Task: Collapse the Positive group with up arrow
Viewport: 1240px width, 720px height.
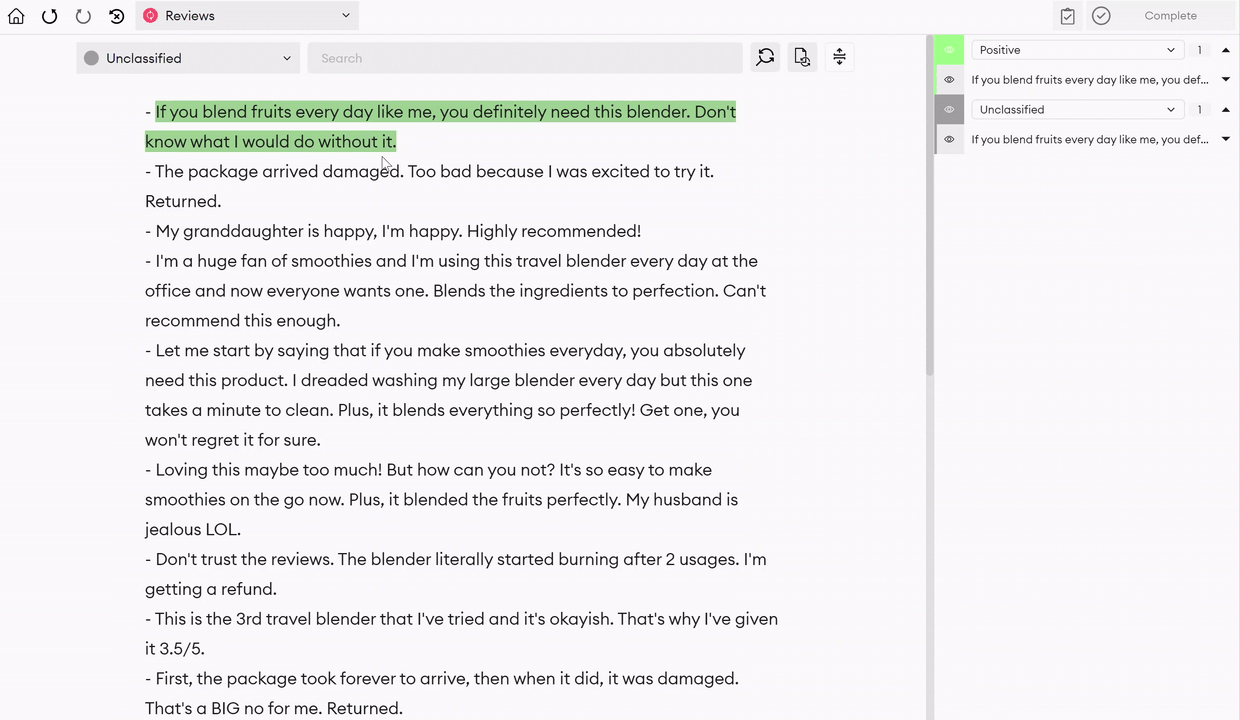Action: (1226, 50)
